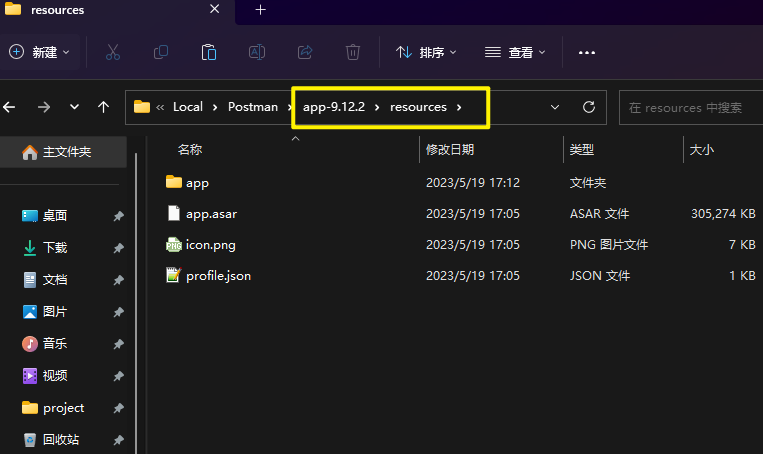763x454 pixels.
Task: Navigate back to previous folder
Action: pos(9,107)
